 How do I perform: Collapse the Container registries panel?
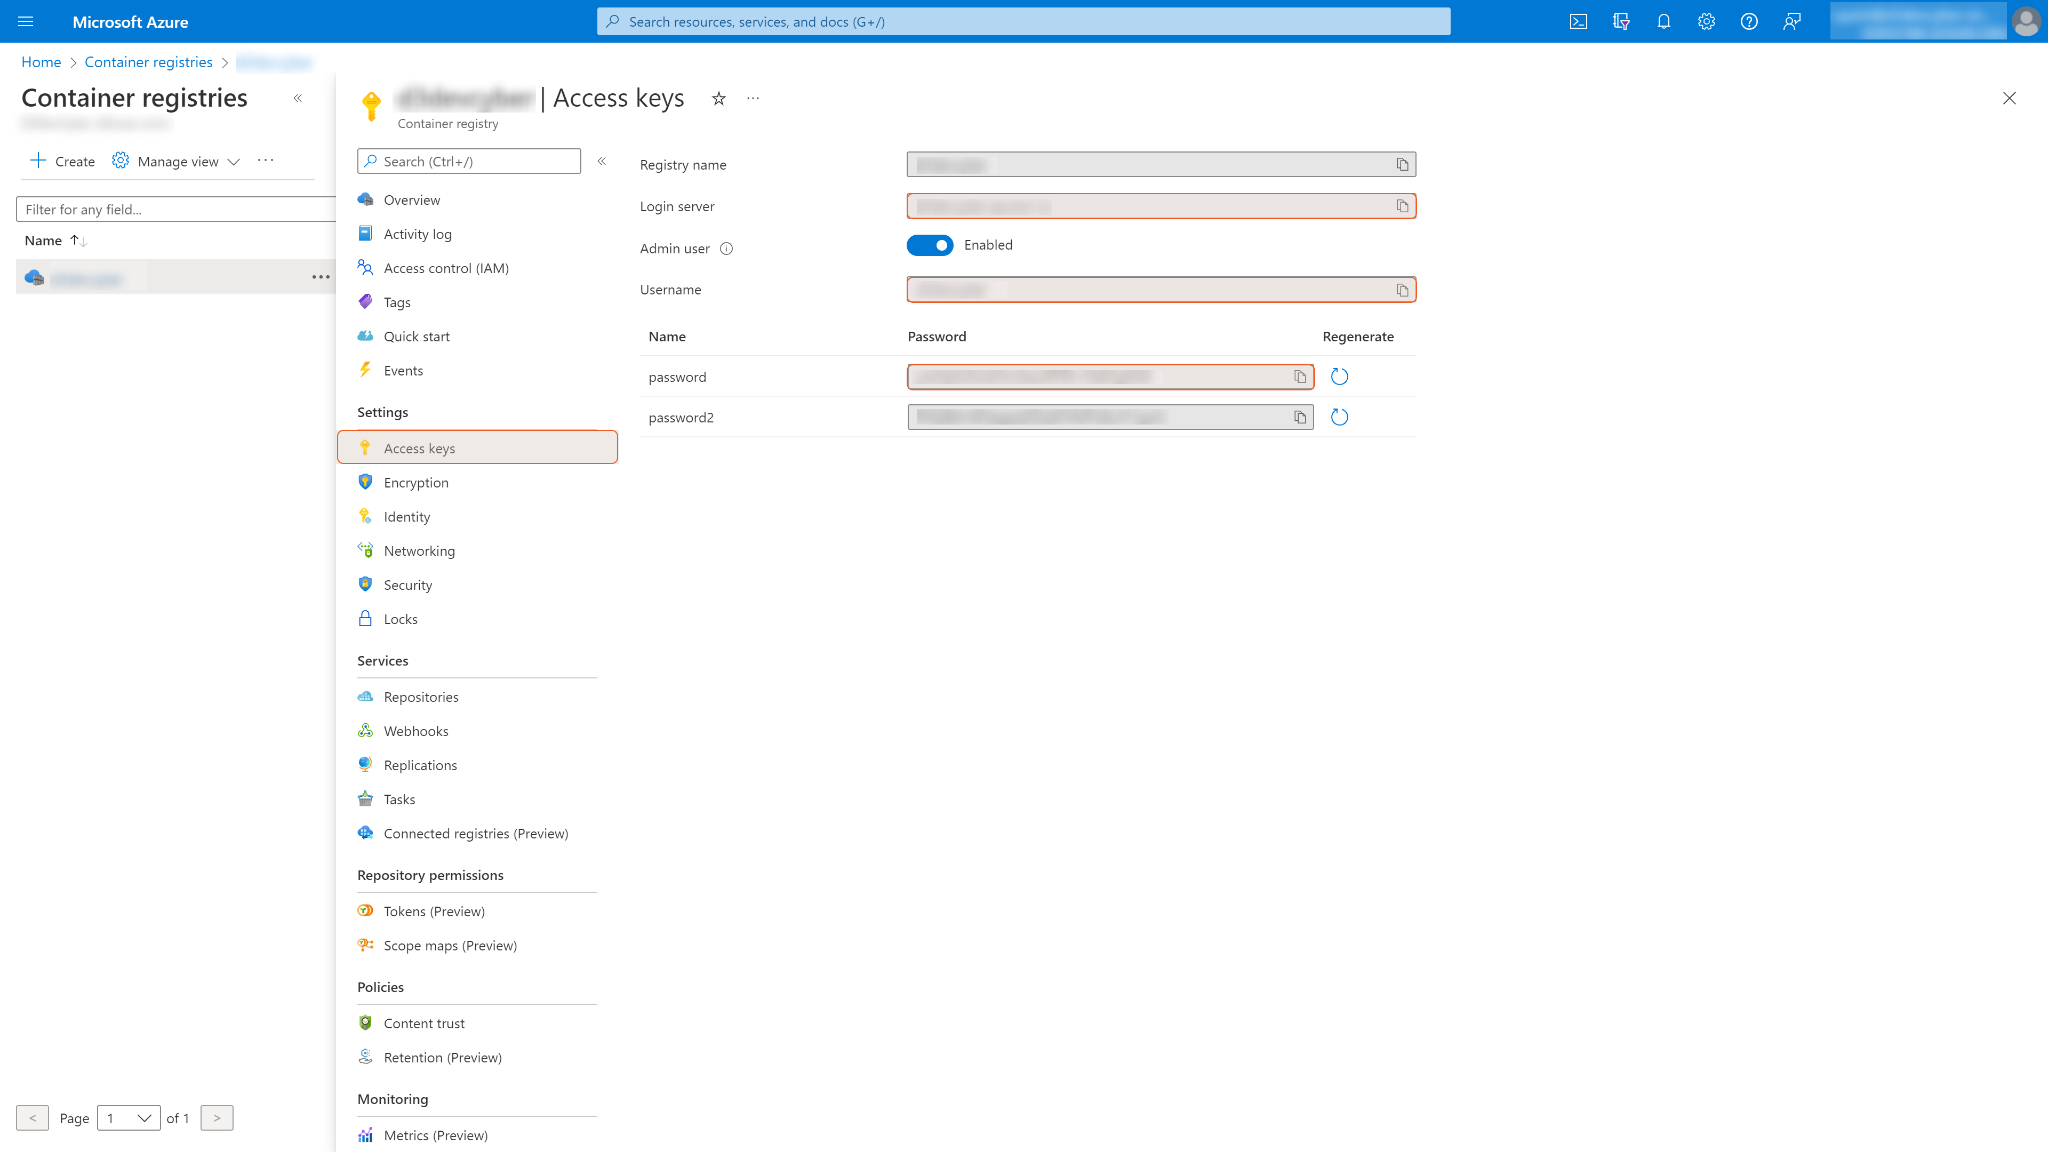[x=298, y=98]
